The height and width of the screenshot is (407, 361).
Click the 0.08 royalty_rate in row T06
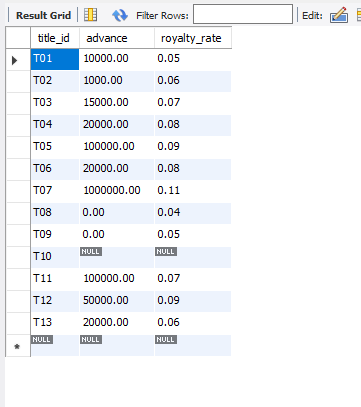(x=193, y=169)
